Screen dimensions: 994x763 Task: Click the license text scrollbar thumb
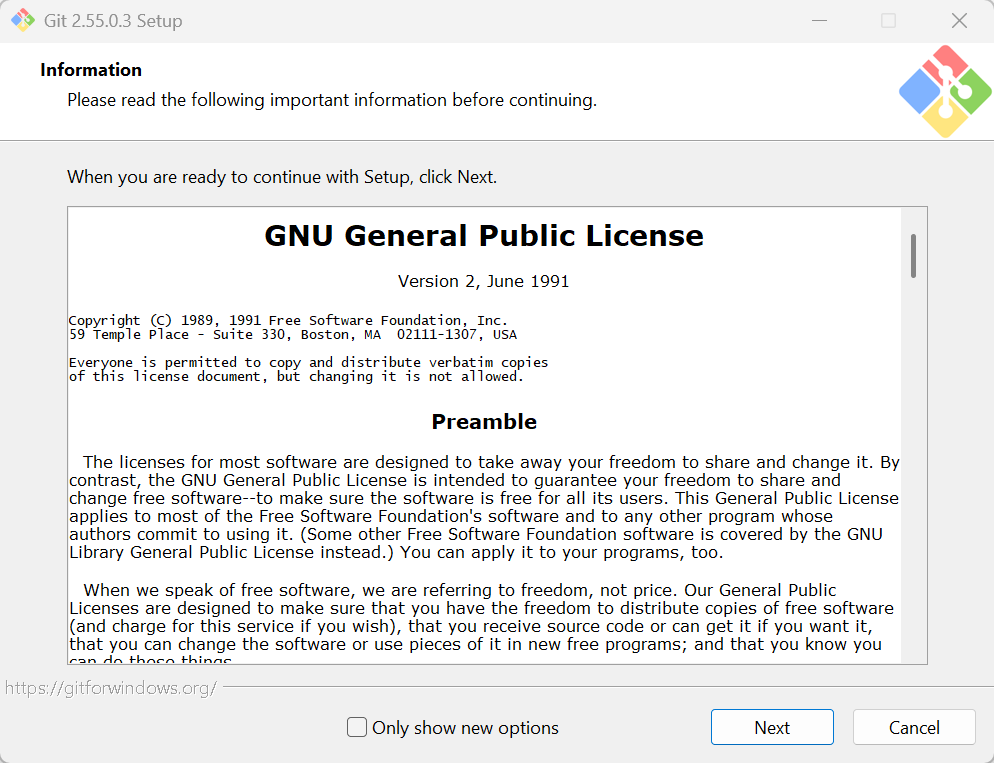[913, 256]
